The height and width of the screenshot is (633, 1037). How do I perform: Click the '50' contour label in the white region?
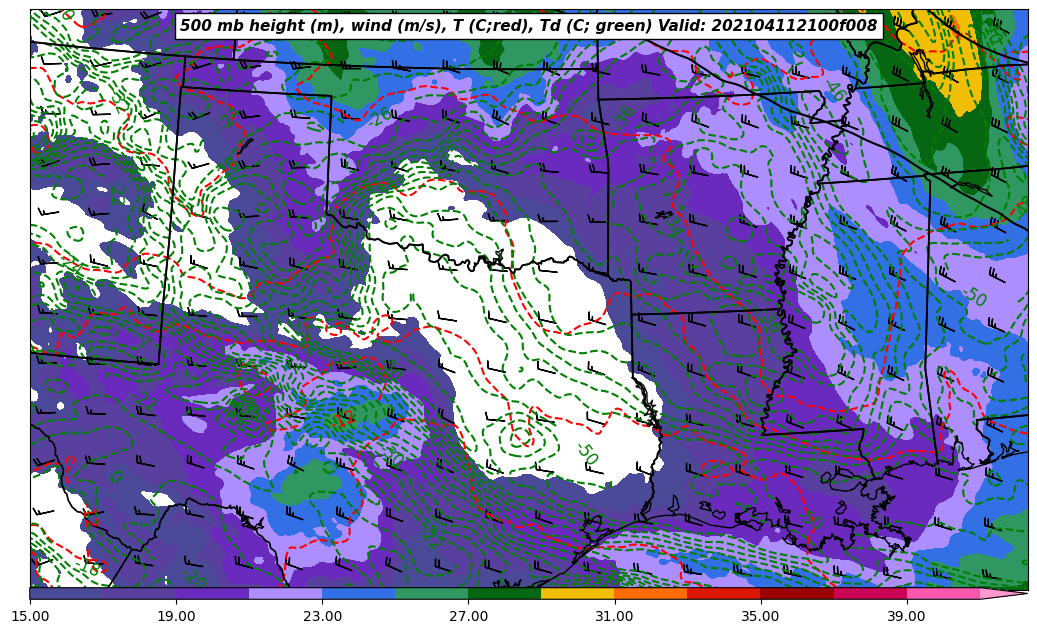(x=586, y=454)
